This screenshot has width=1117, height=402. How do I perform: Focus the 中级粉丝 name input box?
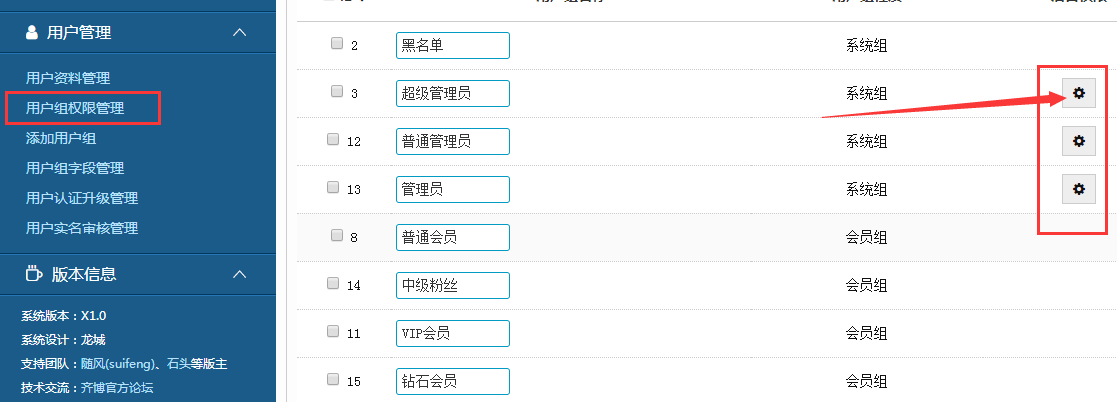(452, 285)
